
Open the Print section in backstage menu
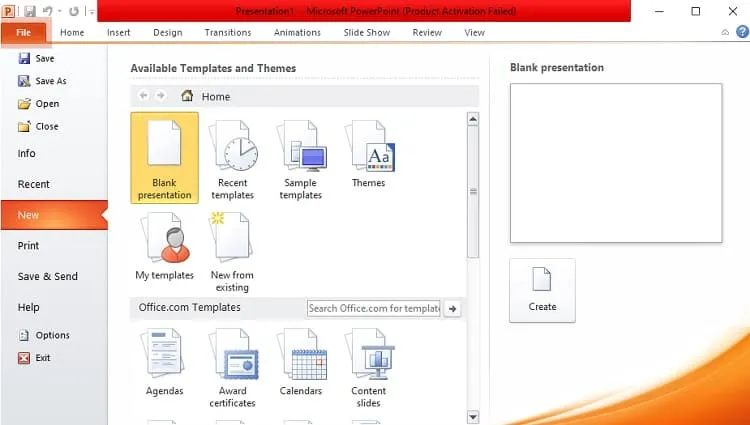point(28,246)
